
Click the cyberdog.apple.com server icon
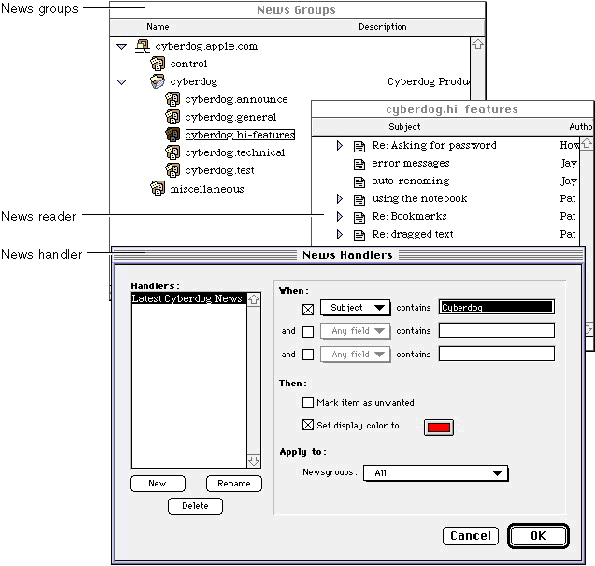142,46
